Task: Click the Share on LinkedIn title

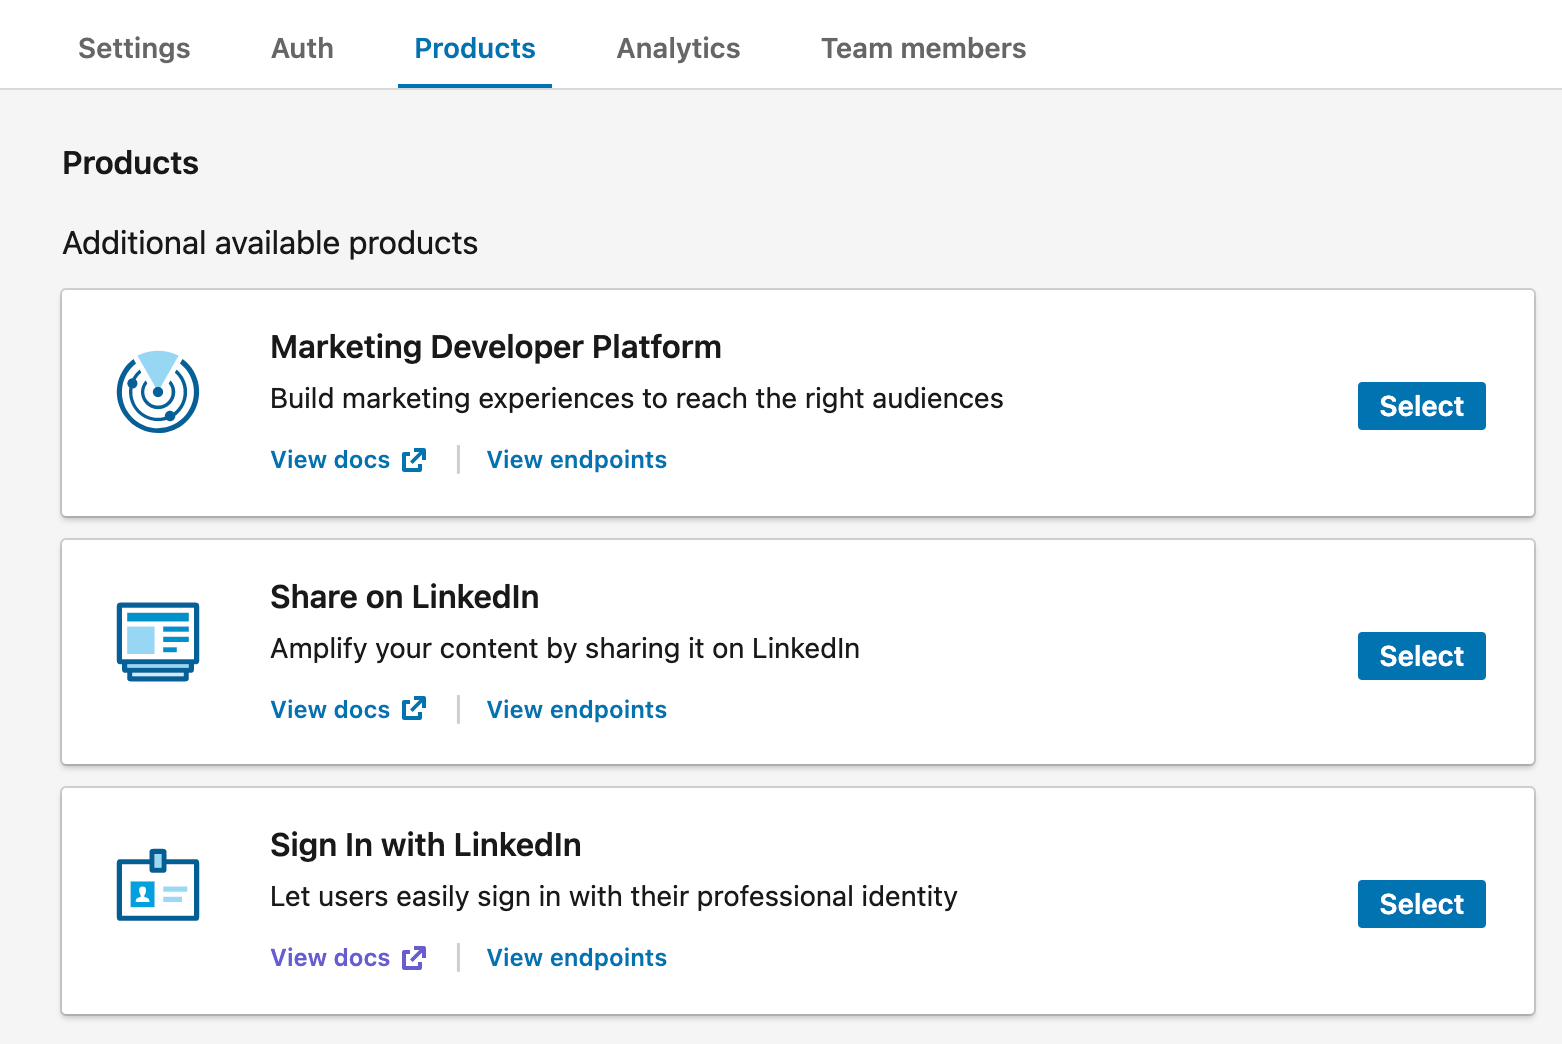Action: [x=405, y=597]
